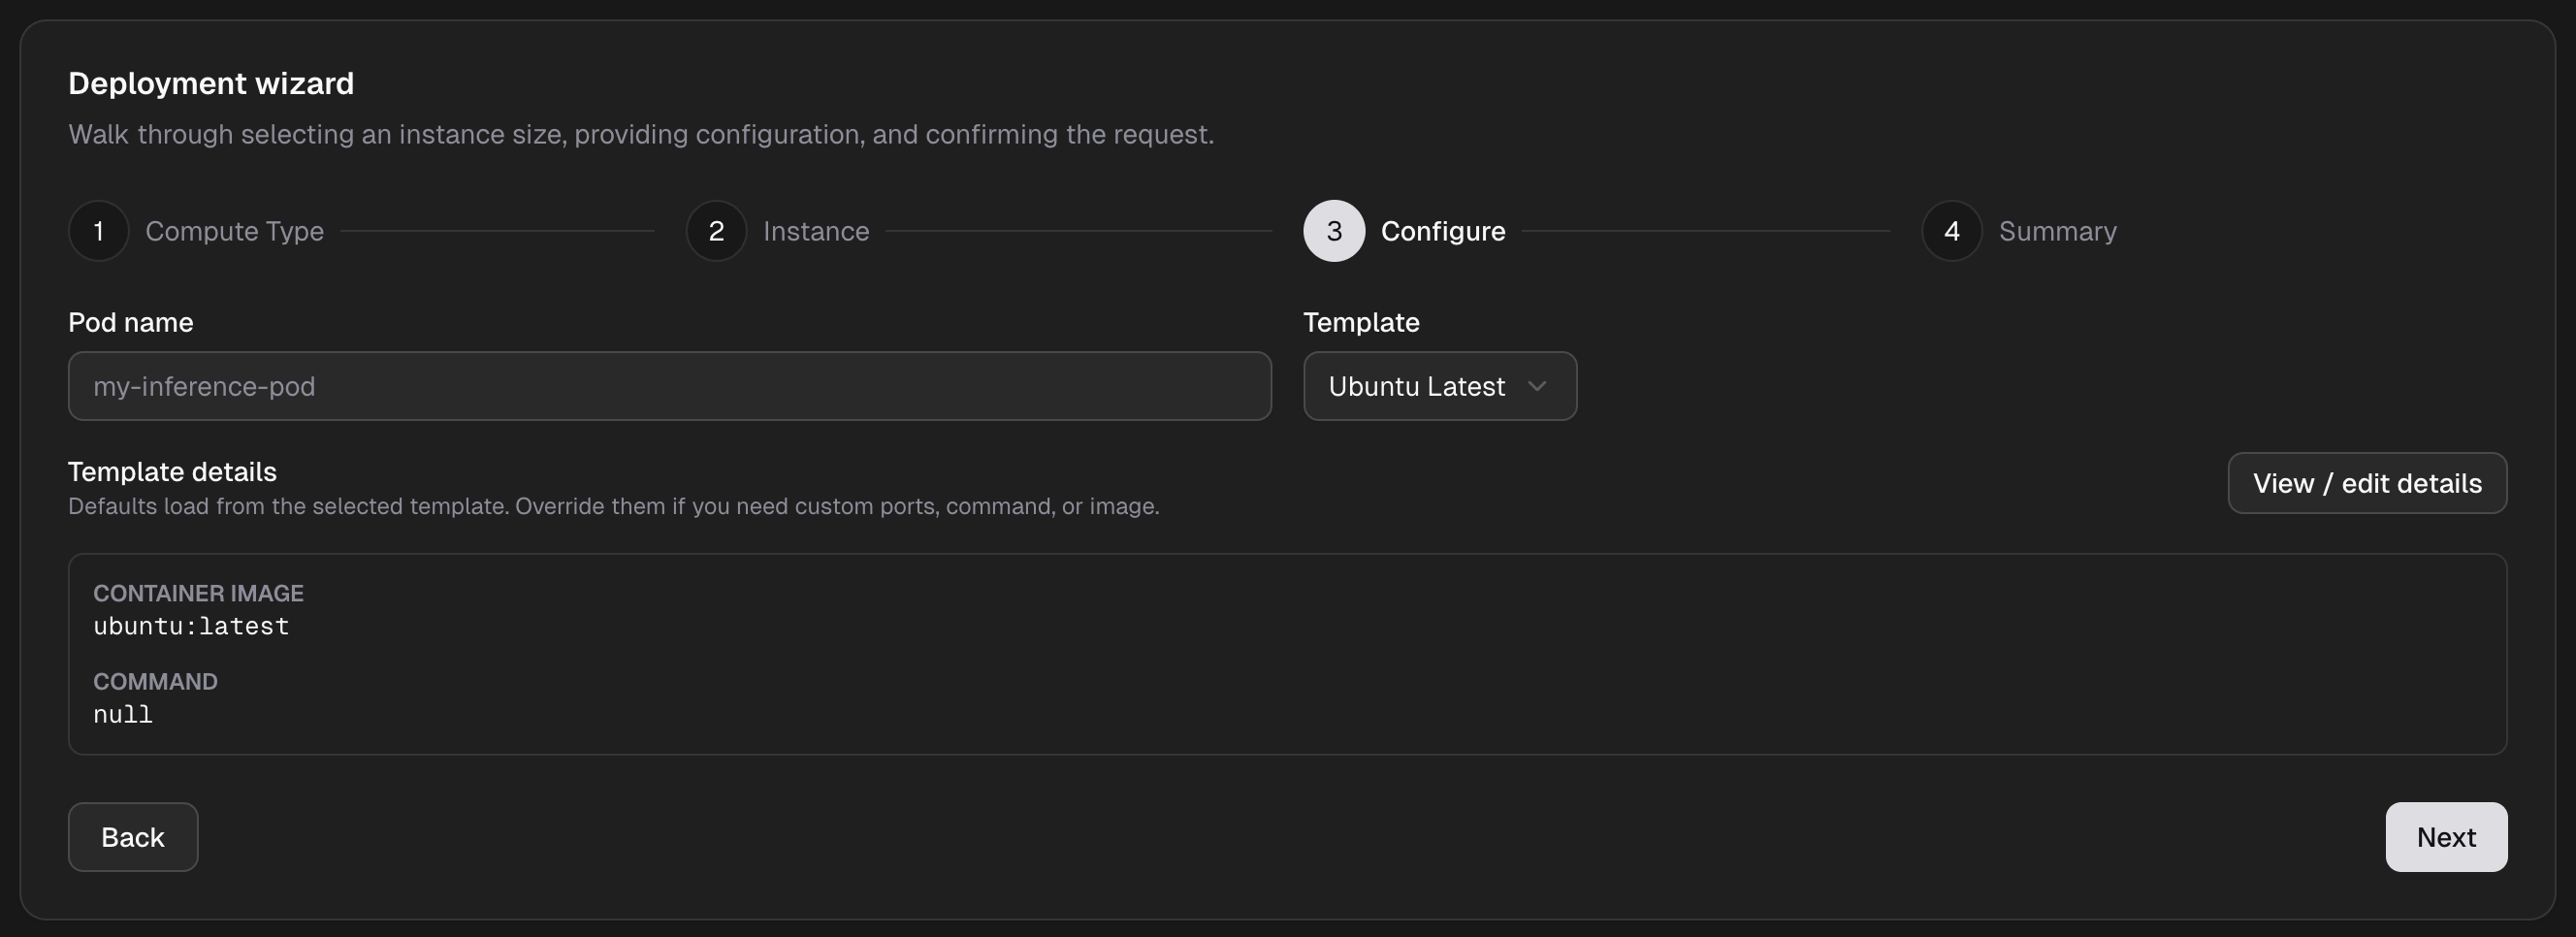Click the step 1 Compute Type circle
The height and width of the screenshot is (937, 2576).
point(98,230)
